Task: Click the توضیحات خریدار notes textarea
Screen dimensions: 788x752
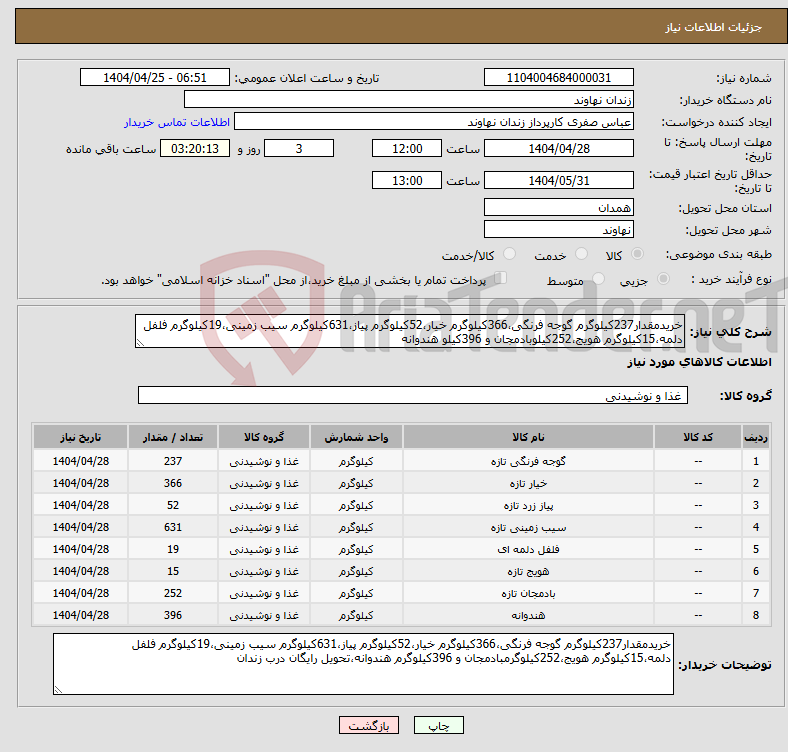Action: click(x=363, y=664)
